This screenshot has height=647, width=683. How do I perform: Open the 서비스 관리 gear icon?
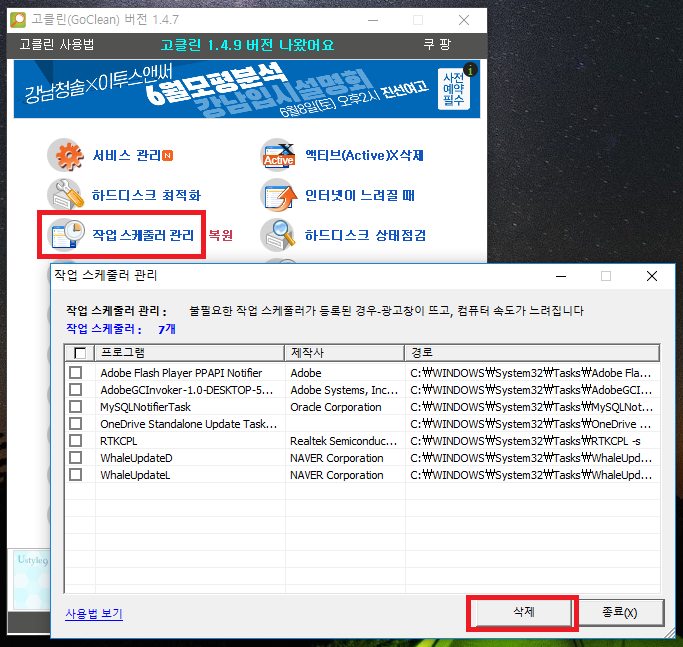tap(65, 156)
